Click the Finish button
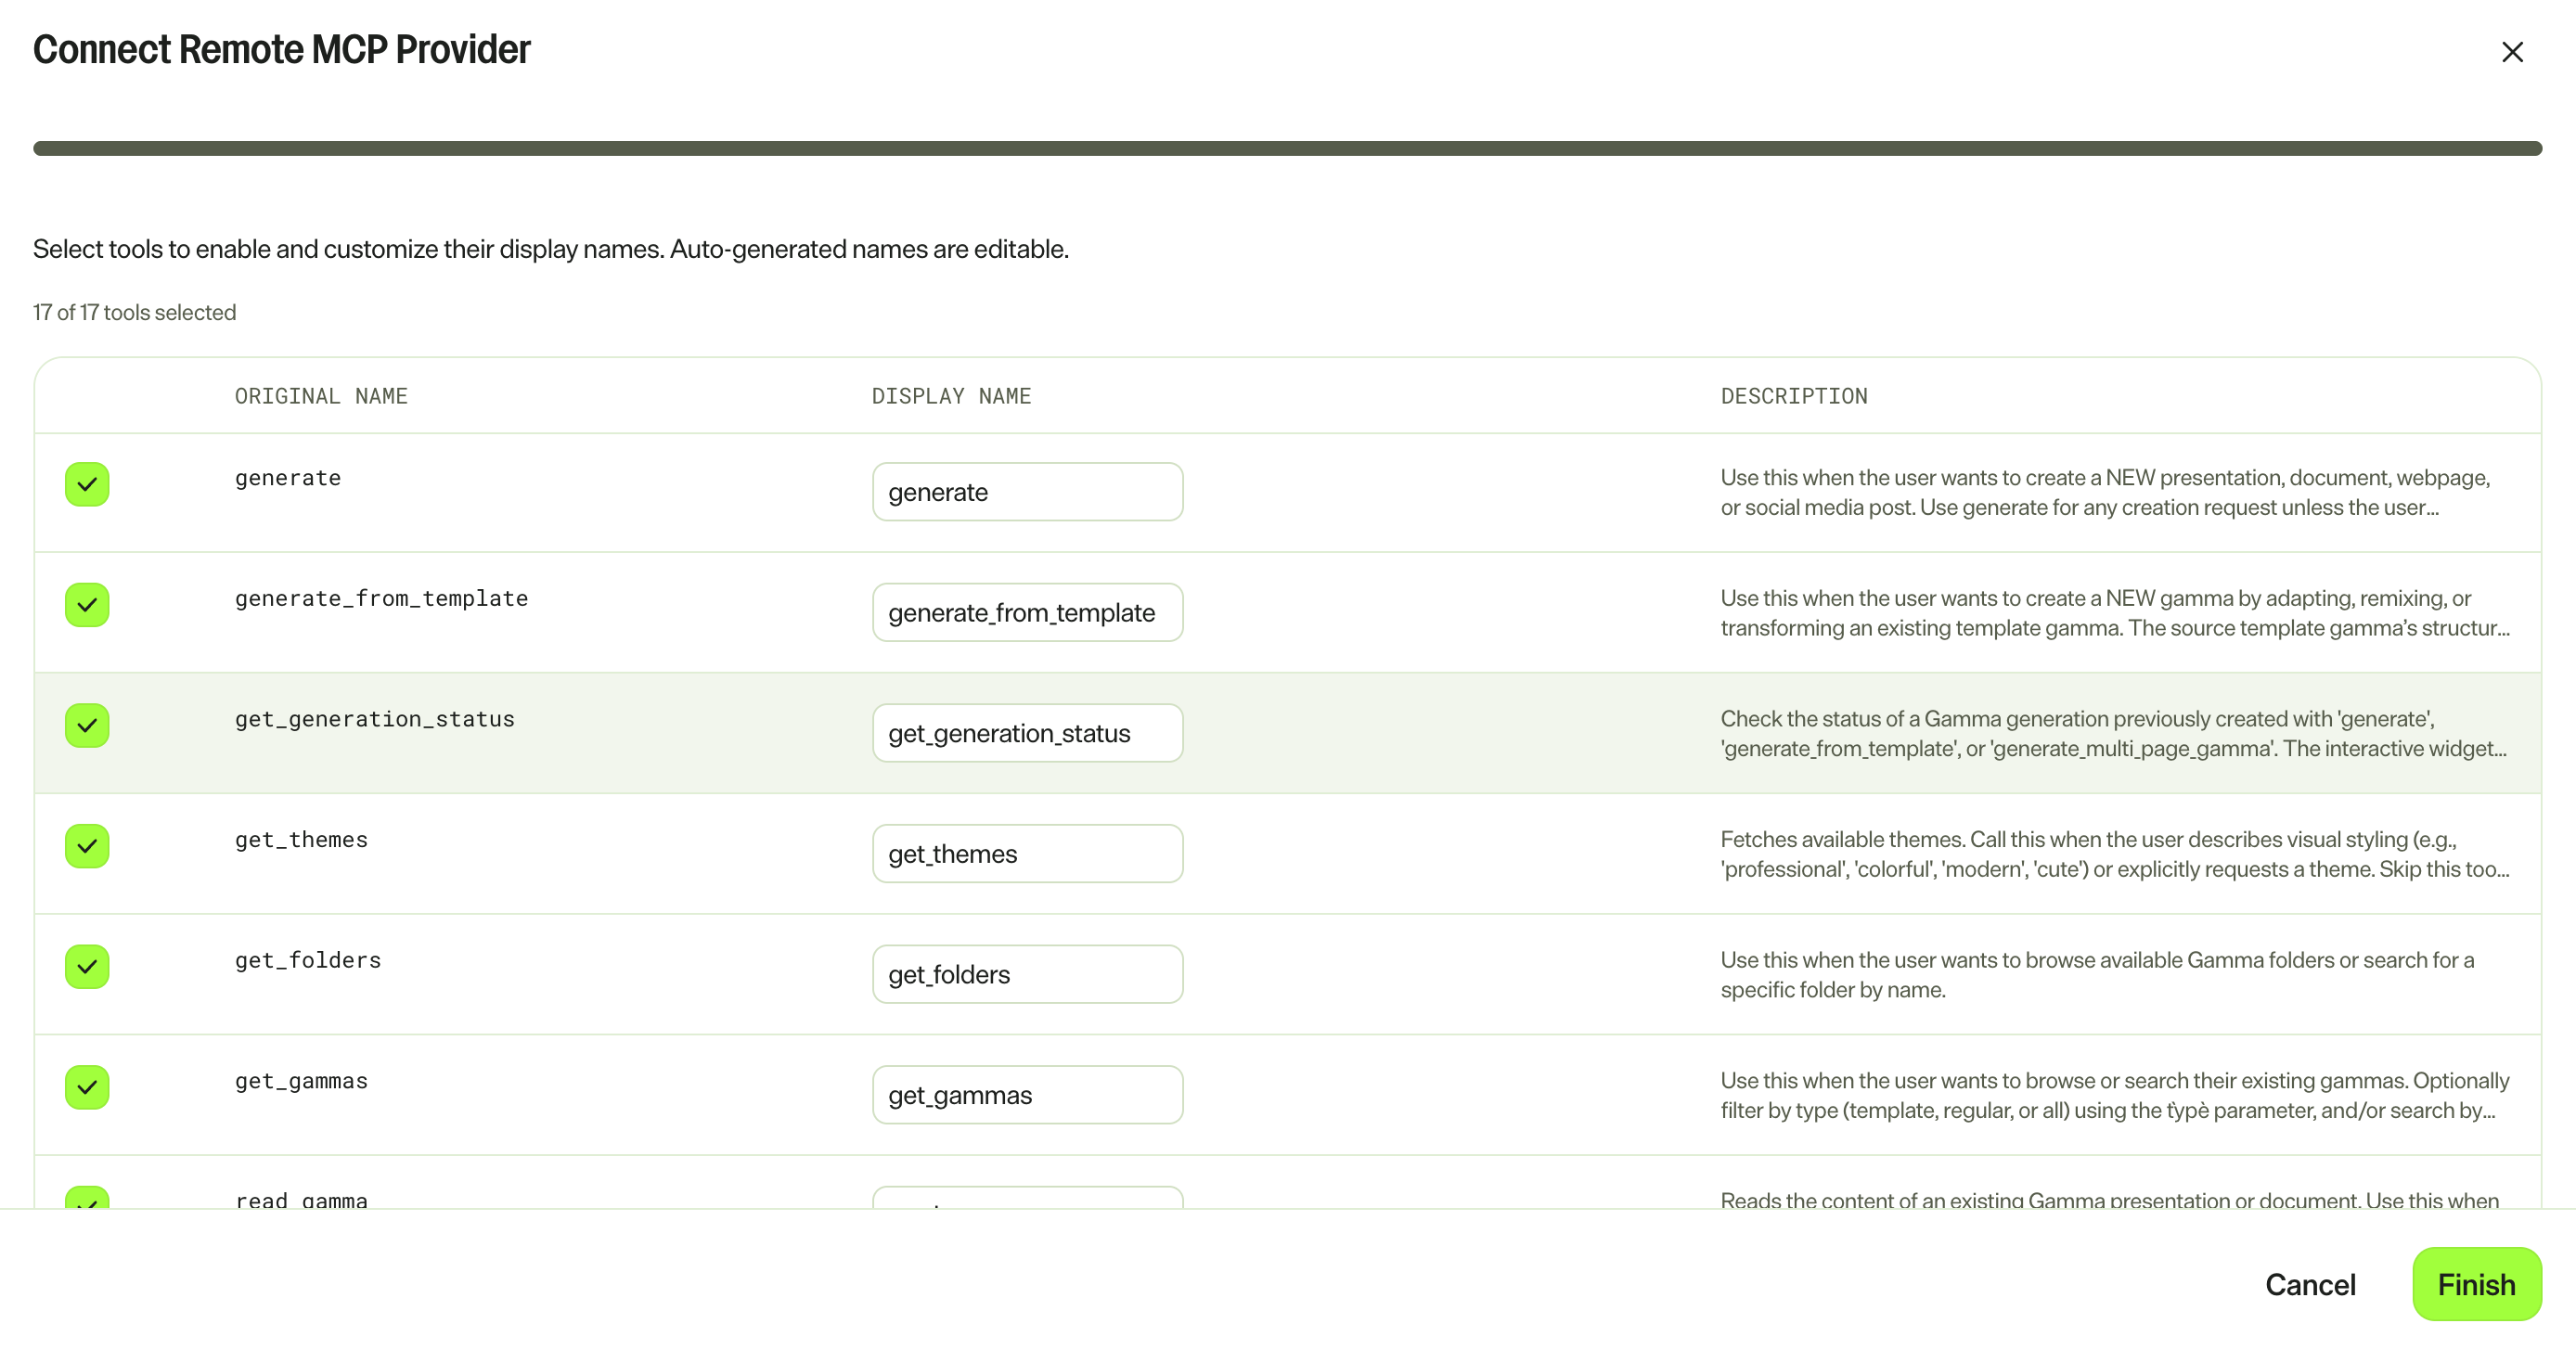Image resolution: width=2576 pixels, height=1349 pixels. pyautogui.click(x=2476, y=1284)
